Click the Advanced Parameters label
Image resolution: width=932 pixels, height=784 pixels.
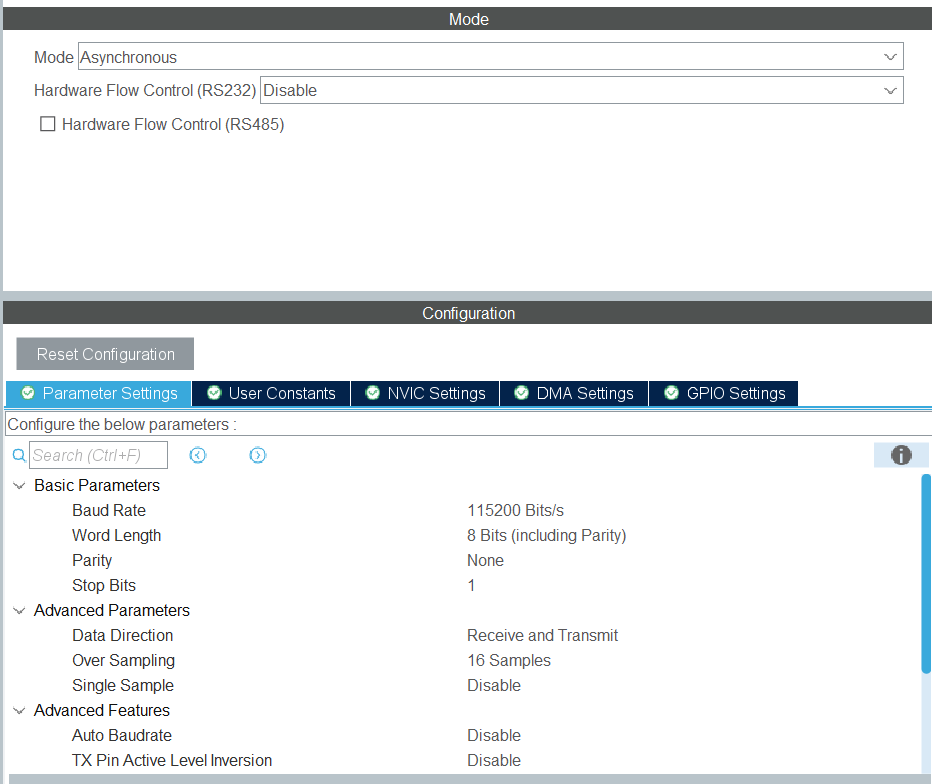tap(112, 610)
